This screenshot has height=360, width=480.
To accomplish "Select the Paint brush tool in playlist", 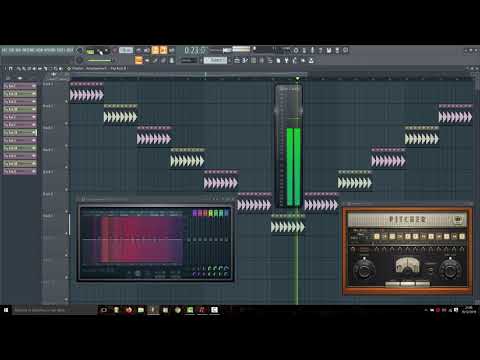I will 24,68.
